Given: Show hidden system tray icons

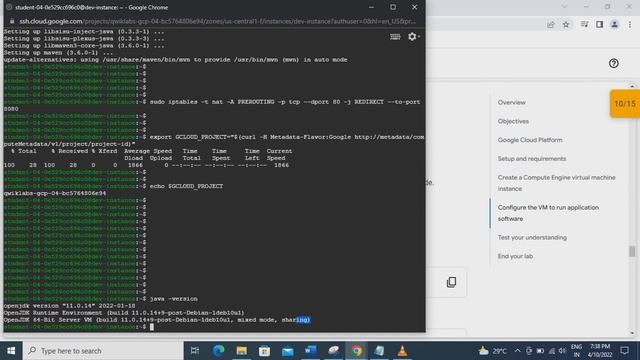Looking at the screenshot, I should click(x=517, y=351).
